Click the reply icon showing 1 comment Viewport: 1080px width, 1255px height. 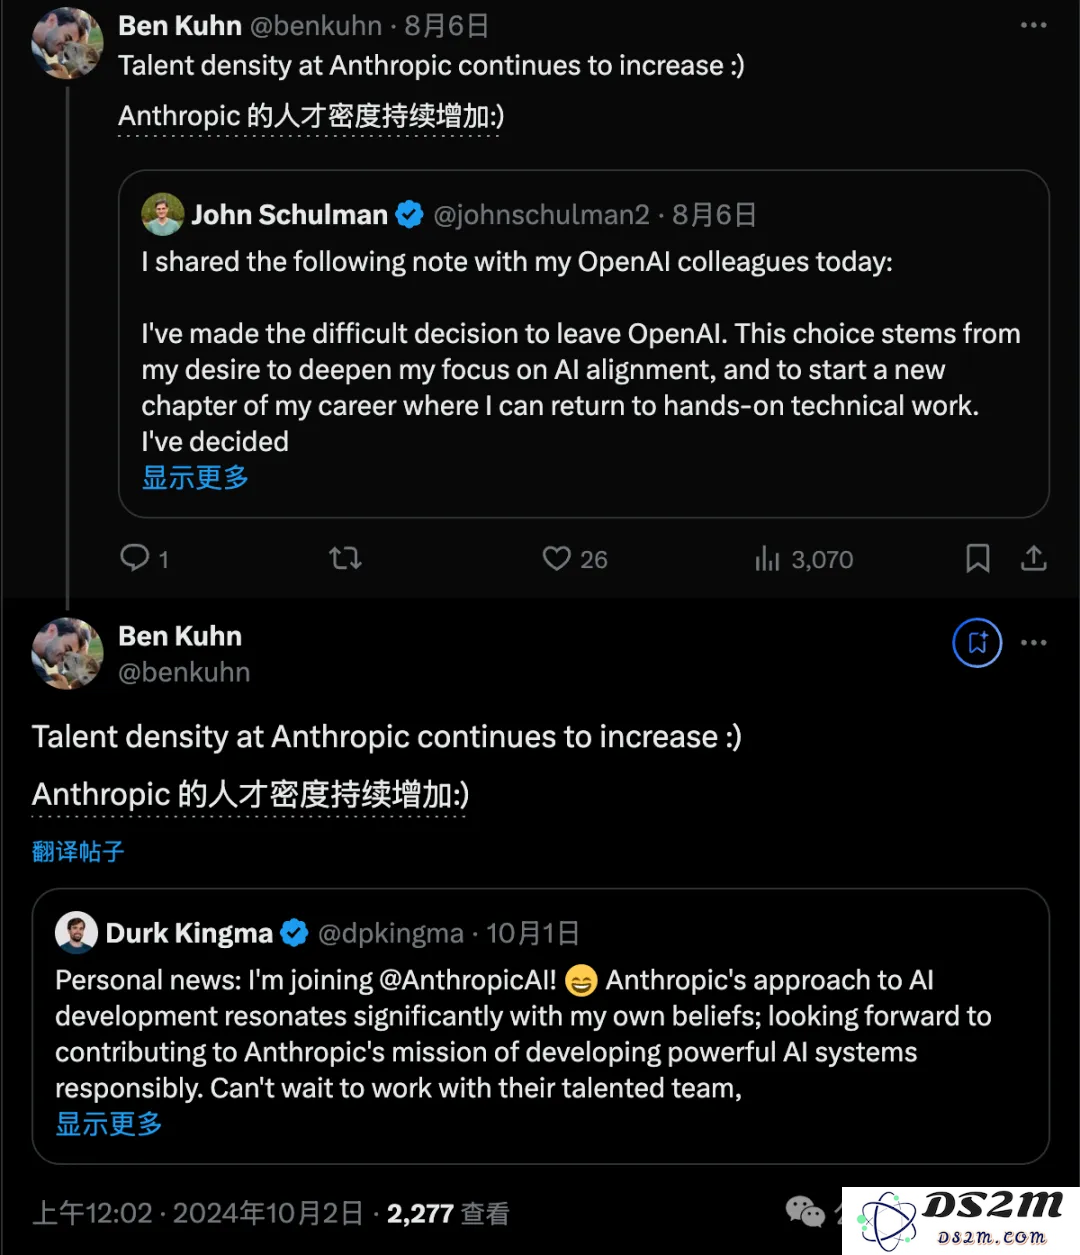(x=135, y=558)
